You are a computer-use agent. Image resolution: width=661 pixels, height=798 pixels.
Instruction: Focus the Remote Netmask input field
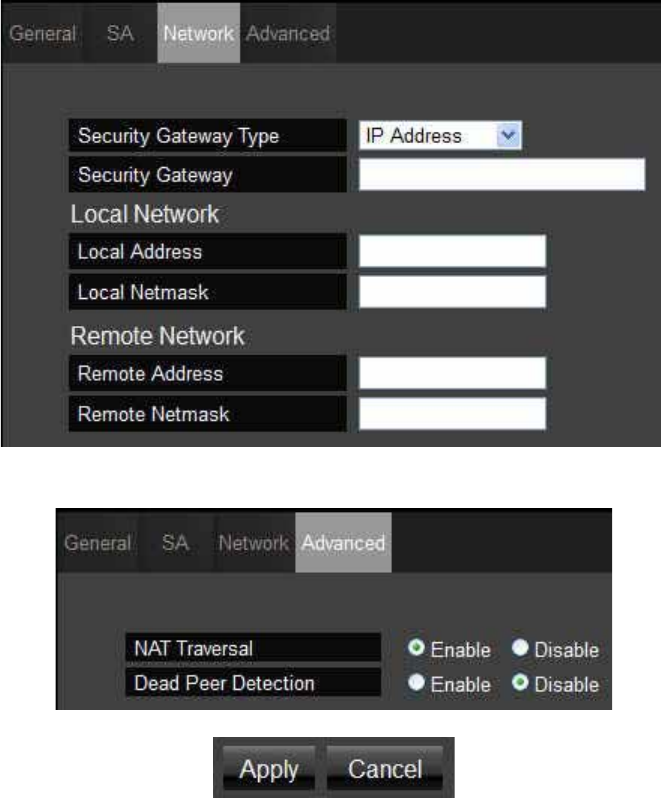coord(452,414)
